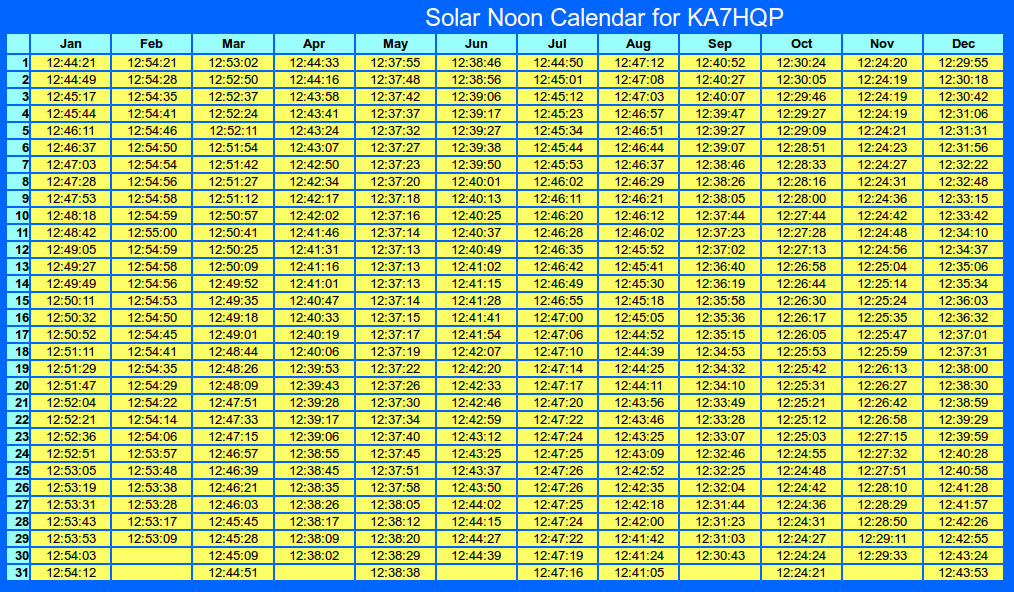
Task: Select the Aug column header
Action: pos(638,44)
